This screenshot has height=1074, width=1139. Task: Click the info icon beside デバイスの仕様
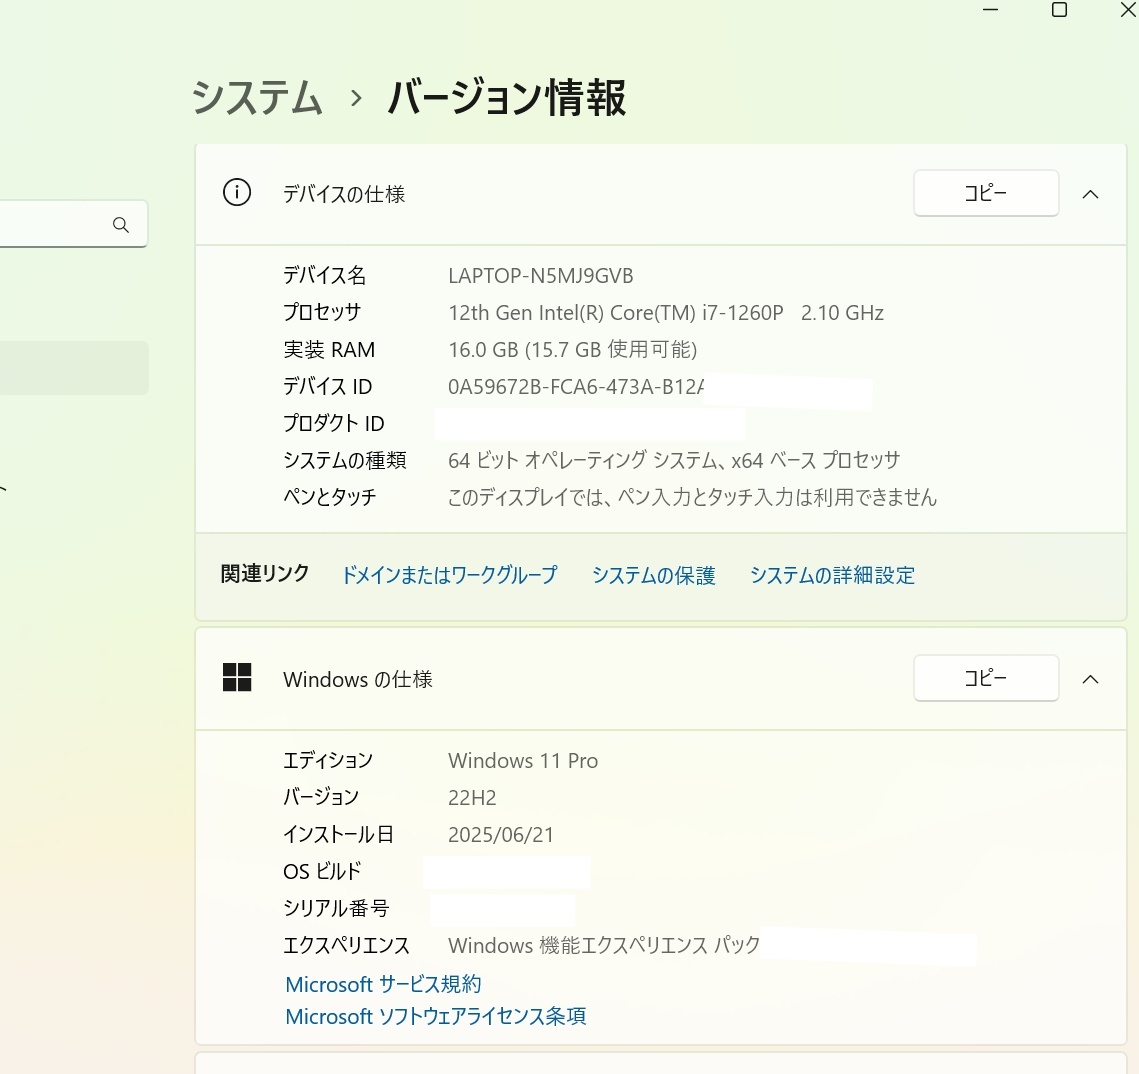(x=237, y=193)
